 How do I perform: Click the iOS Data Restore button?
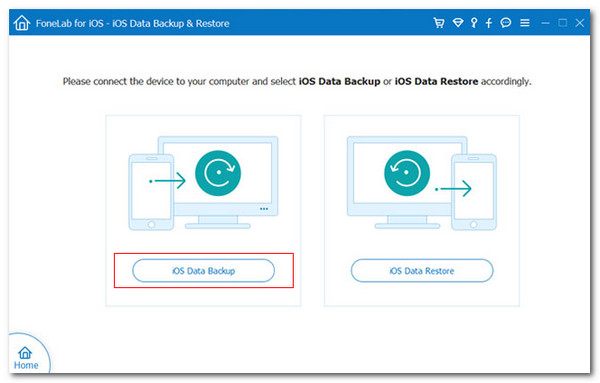[422, 271]
